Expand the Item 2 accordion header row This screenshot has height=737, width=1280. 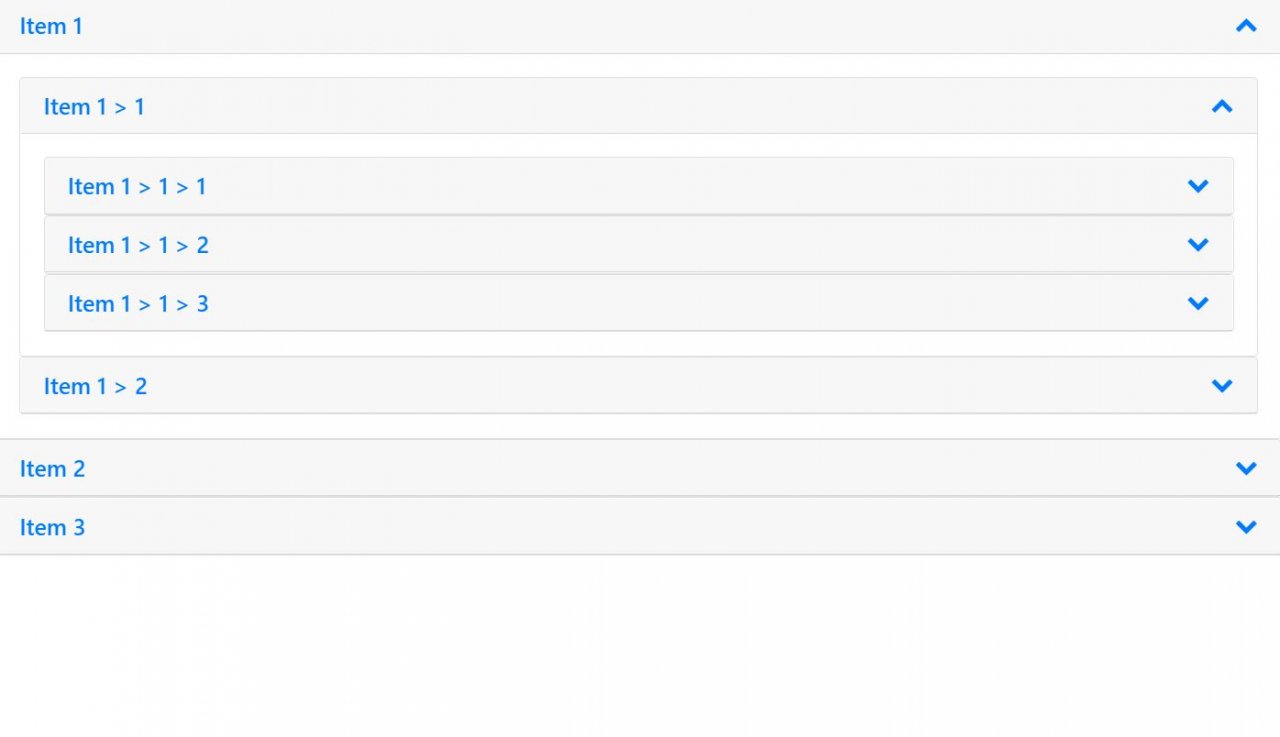[640, 468]
